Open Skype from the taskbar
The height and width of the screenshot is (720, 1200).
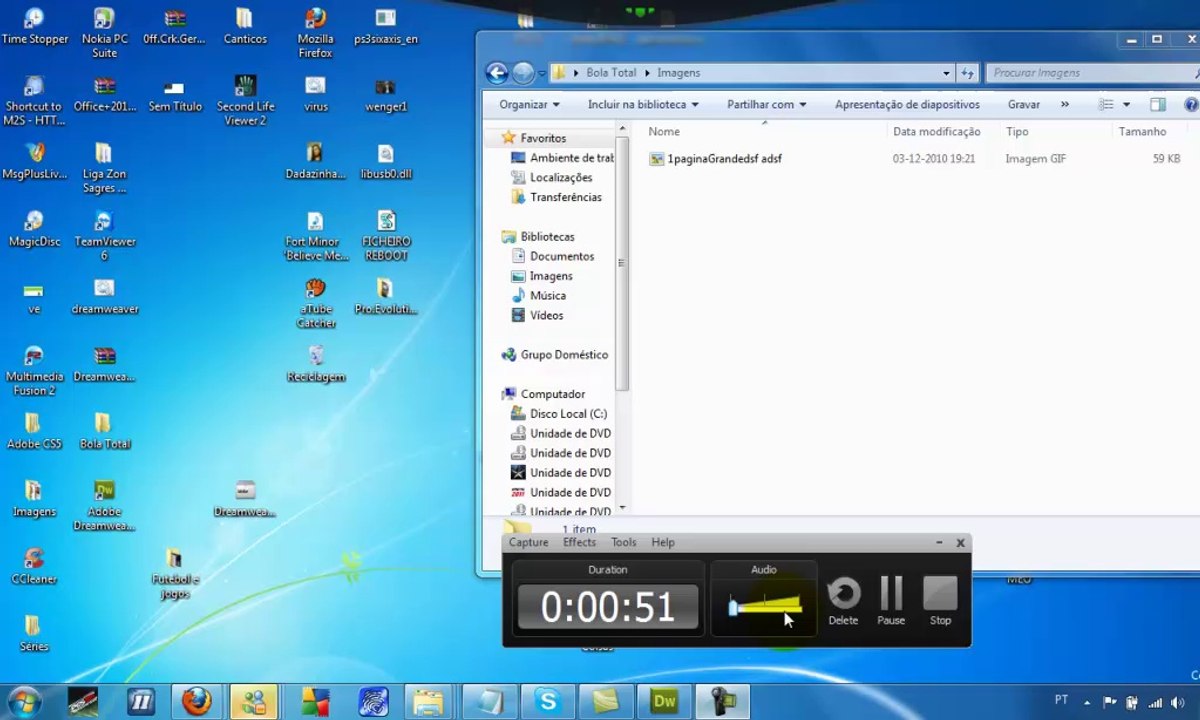[x=547, y=701]
